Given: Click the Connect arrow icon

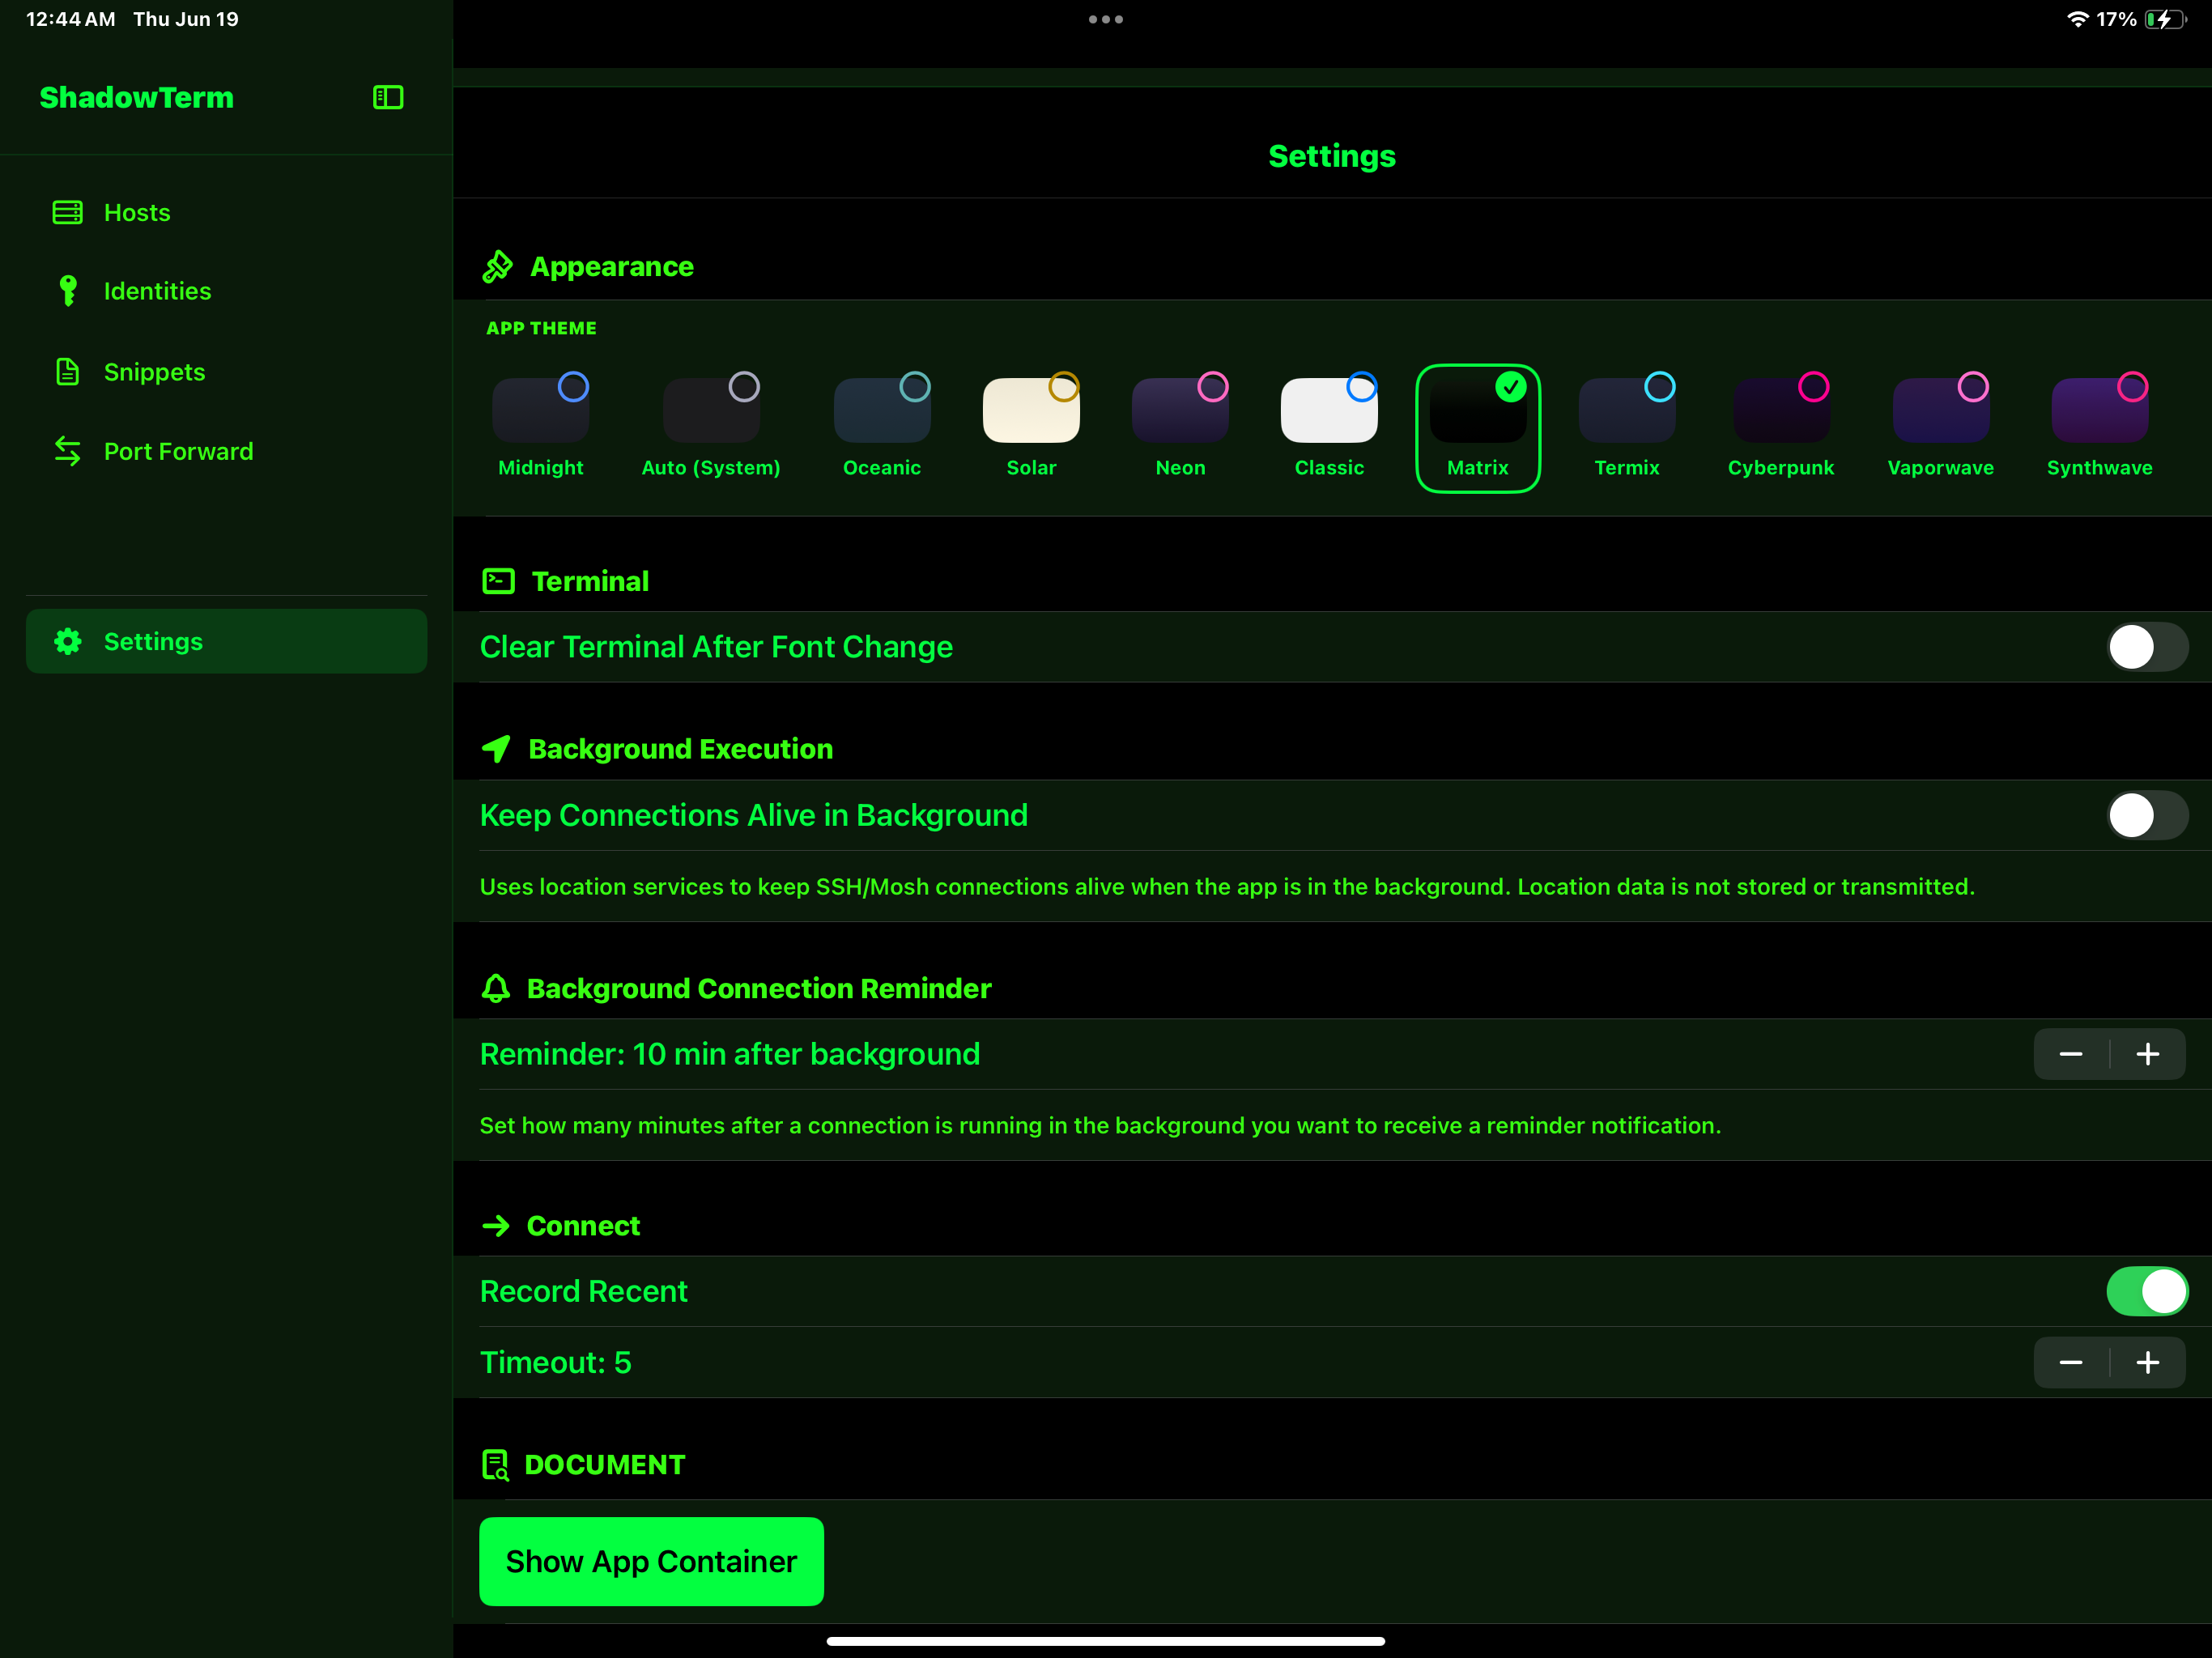Looking at the screenshot, I should tap(496, 1226).
